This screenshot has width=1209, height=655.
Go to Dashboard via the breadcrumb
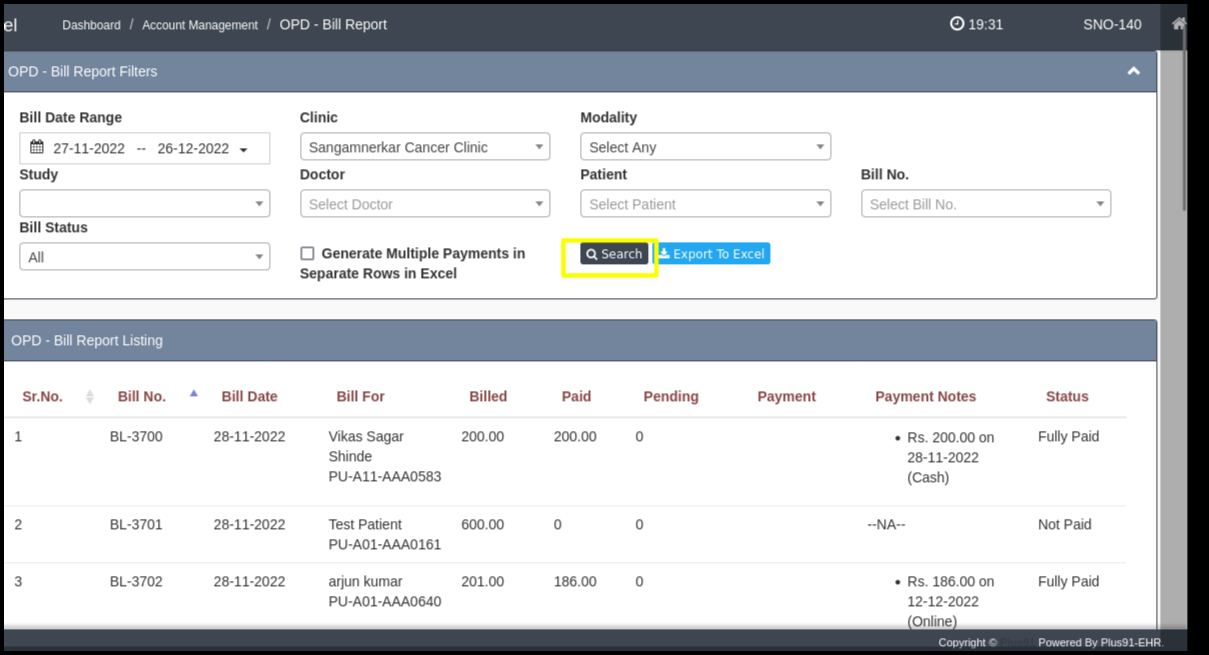tap(91, 24)
